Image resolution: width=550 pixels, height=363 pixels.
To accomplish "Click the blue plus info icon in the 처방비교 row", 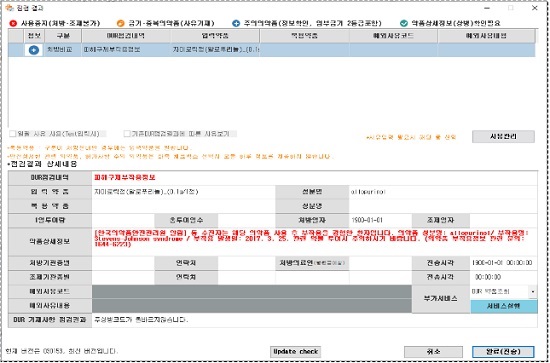I will (x=34, y=50).
